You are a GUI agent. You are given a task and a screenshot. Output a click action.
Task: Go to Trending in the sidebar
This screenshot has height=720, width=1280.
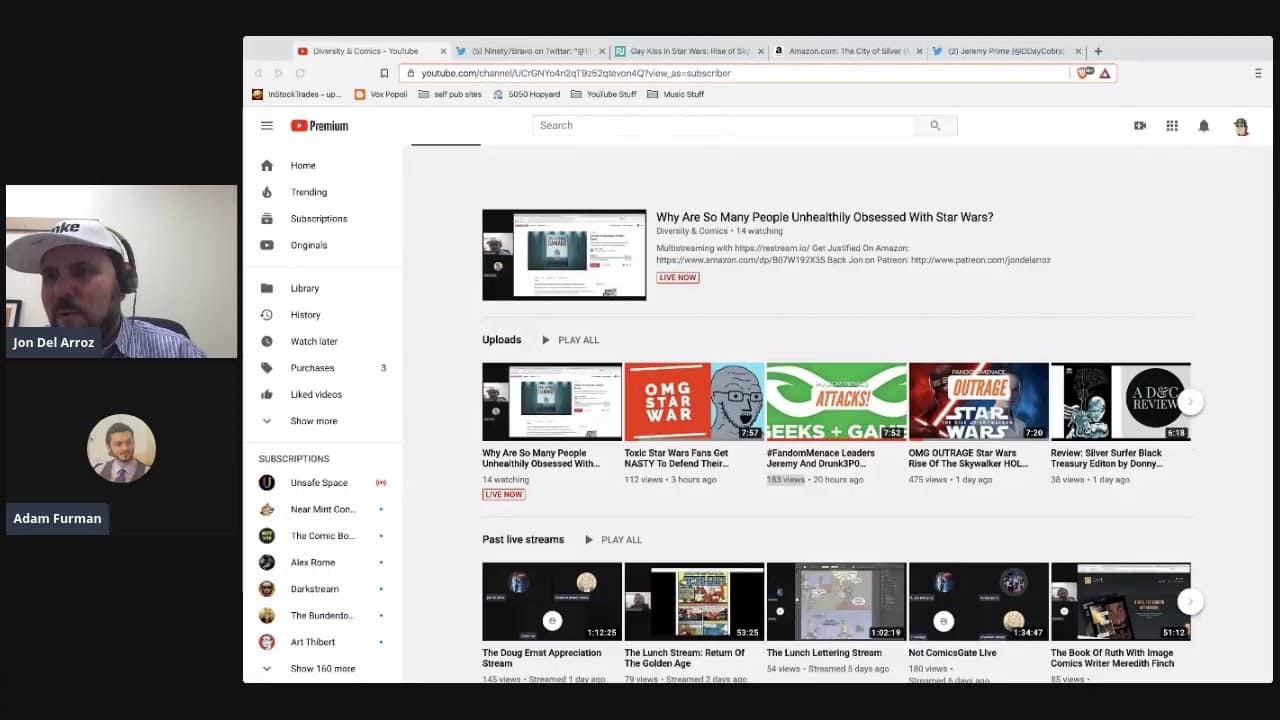308,192
